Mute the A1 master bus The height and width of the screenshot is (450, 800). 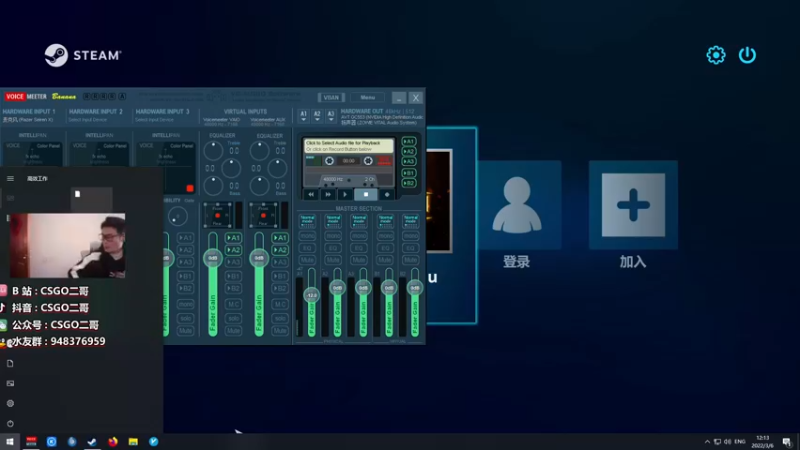tap(307, 260)
